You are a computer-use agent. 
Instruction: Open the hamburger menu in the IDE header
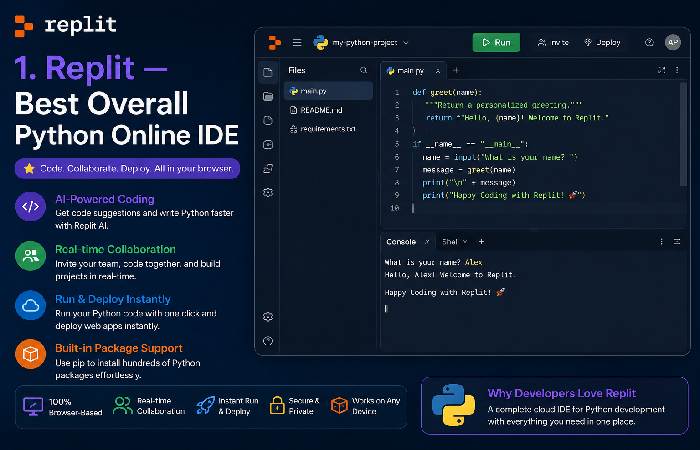[297, 43]
